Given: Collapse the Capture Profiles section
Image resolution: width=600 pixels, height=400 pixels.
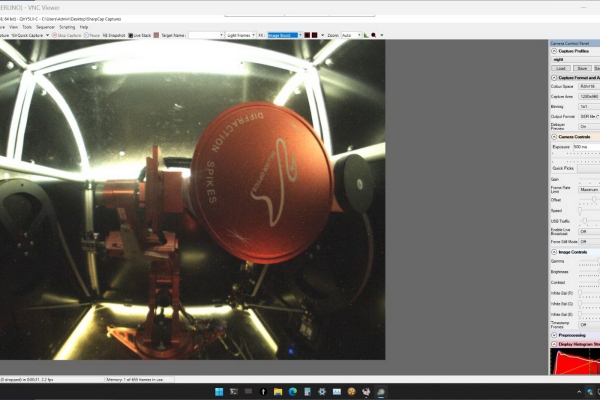Looking at the screenshot, I should (x=554, y=51).
